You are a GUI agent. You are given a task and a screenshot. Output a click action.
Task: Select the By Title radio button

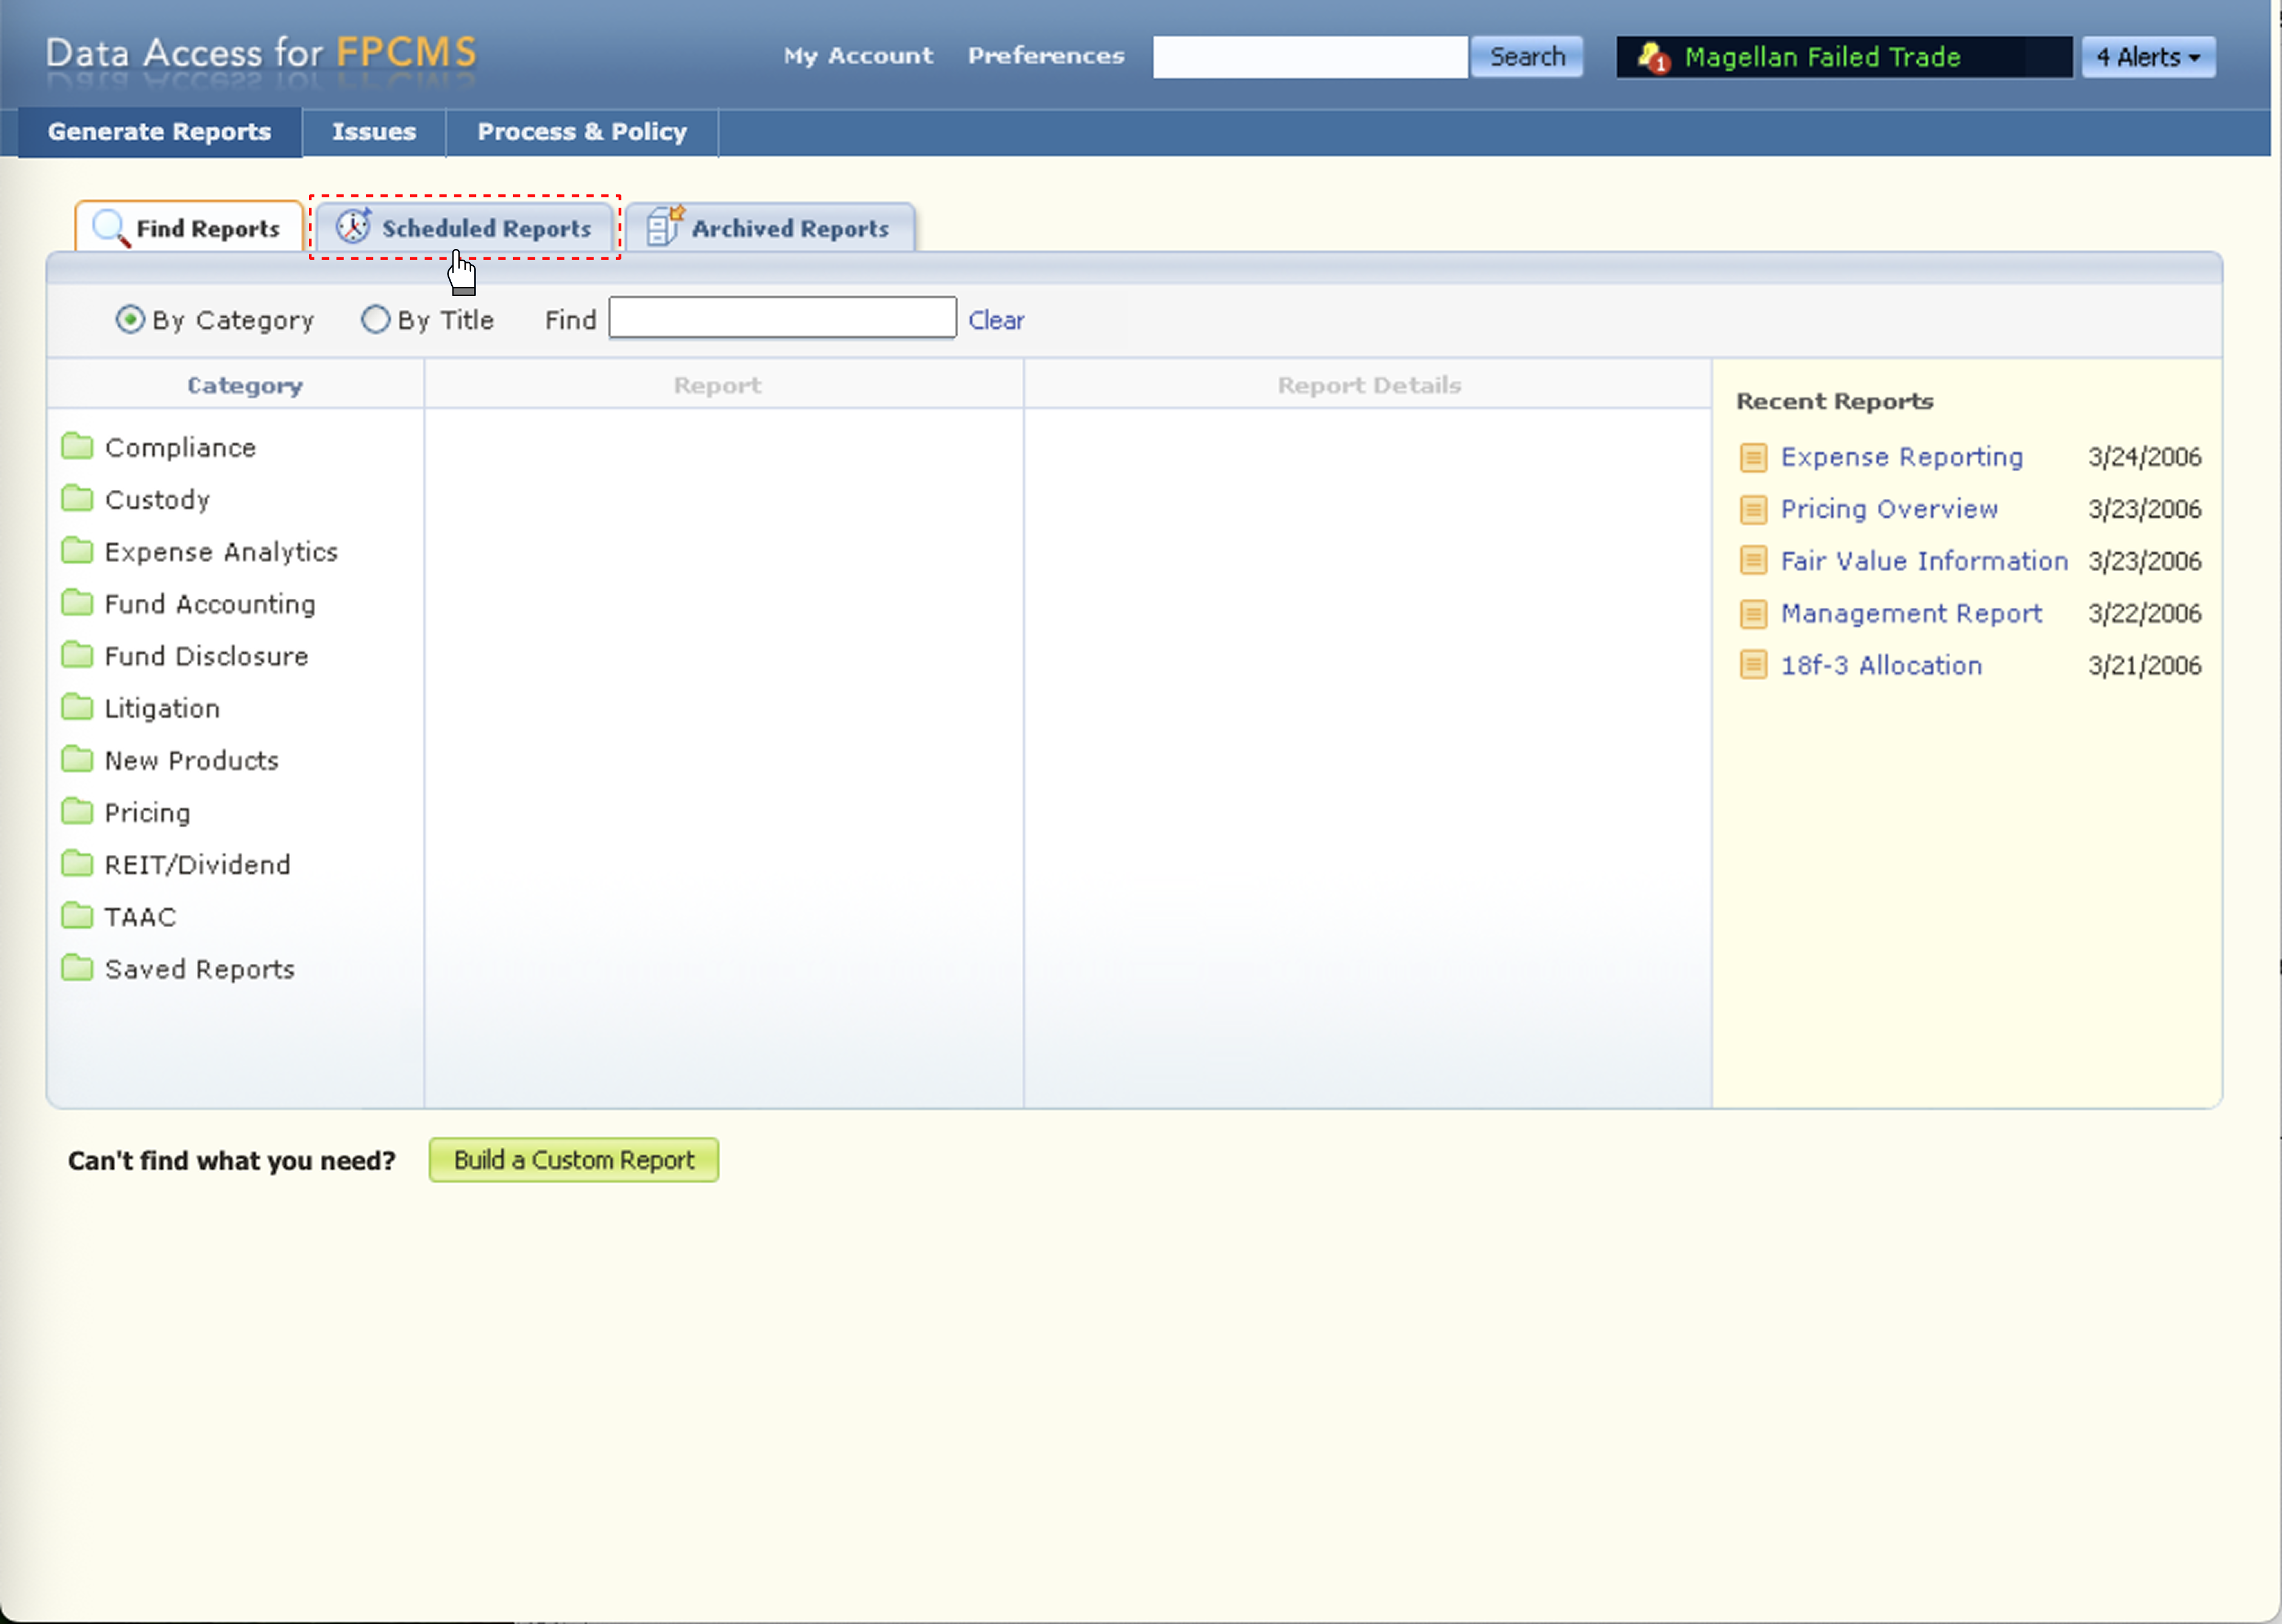[x=375, y=320]
